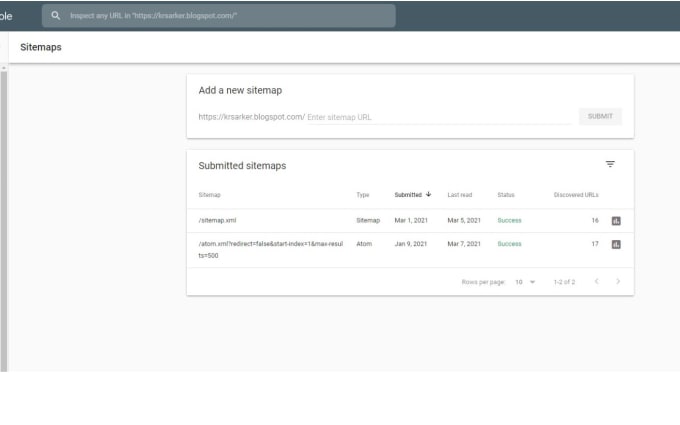
Task: Click the Mar 1, 2021 submitted date
Action: click(x=411, y=220)
